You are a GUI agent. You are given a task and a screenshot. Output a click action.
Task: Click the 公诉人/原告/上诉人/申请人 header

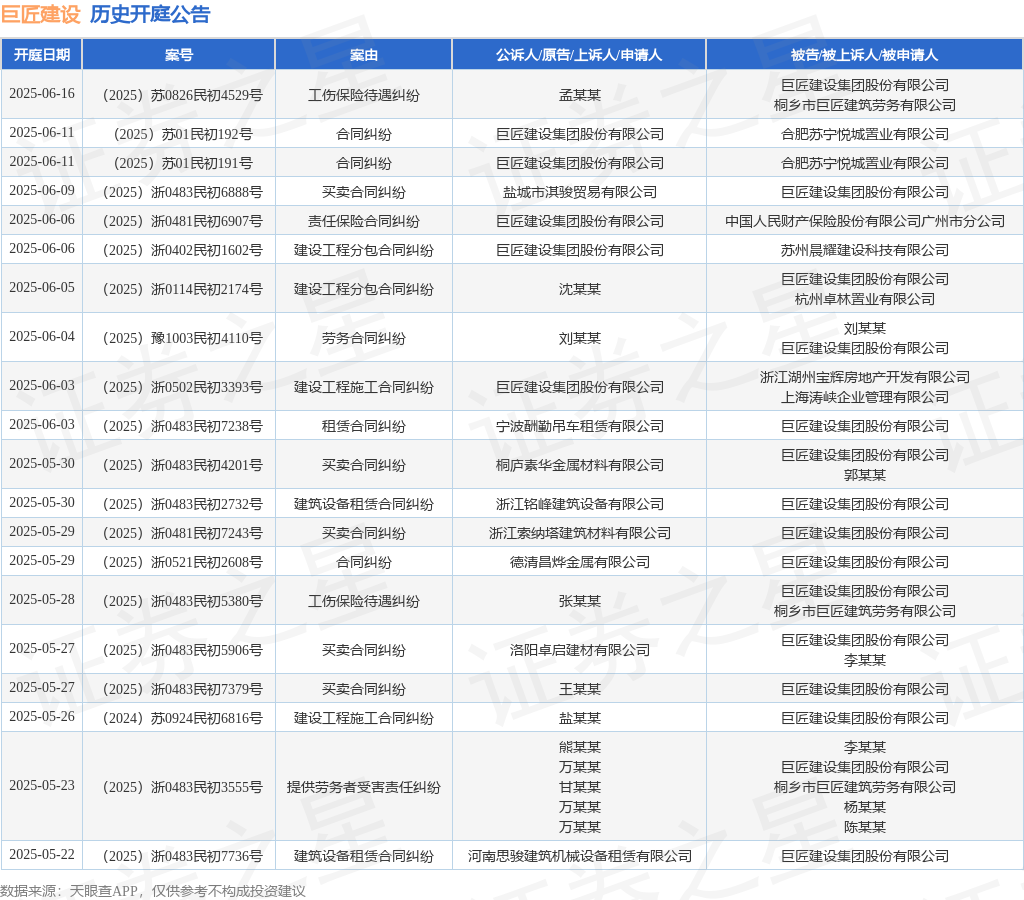pyautogui.click(x=579, y=55)
